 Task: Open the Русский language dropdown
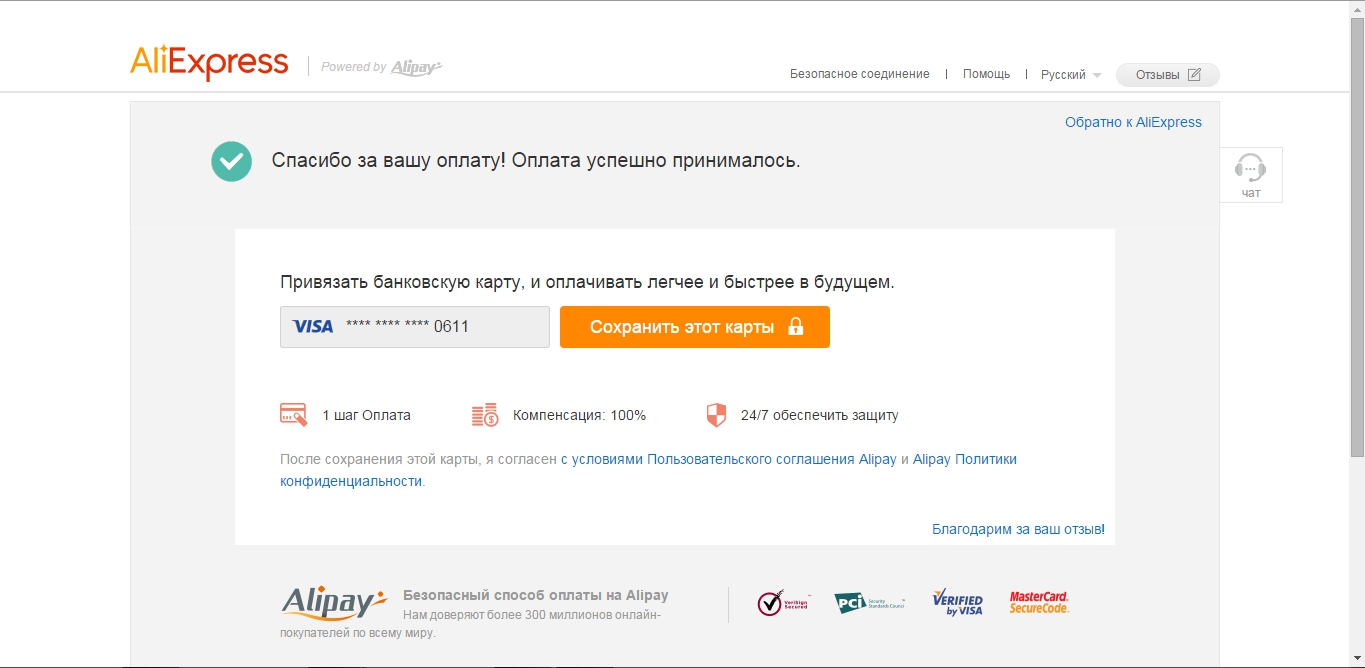1071,75
